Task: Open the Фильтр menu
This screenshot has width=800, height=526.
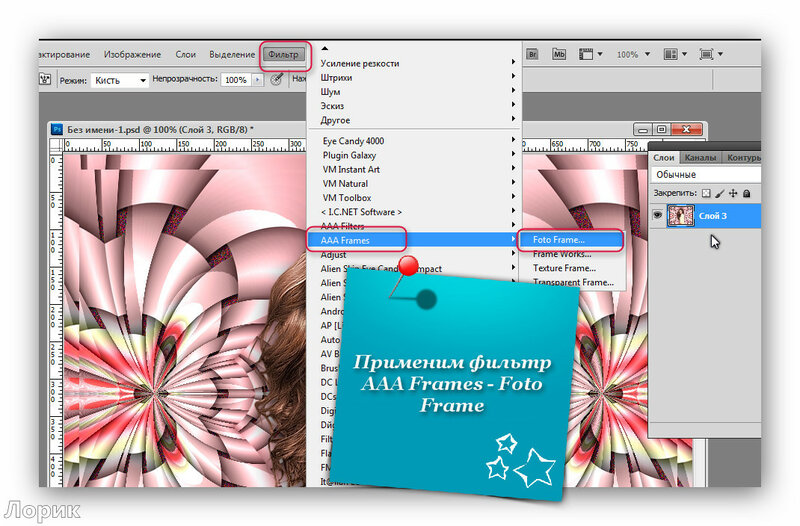Action: [284, 54]
